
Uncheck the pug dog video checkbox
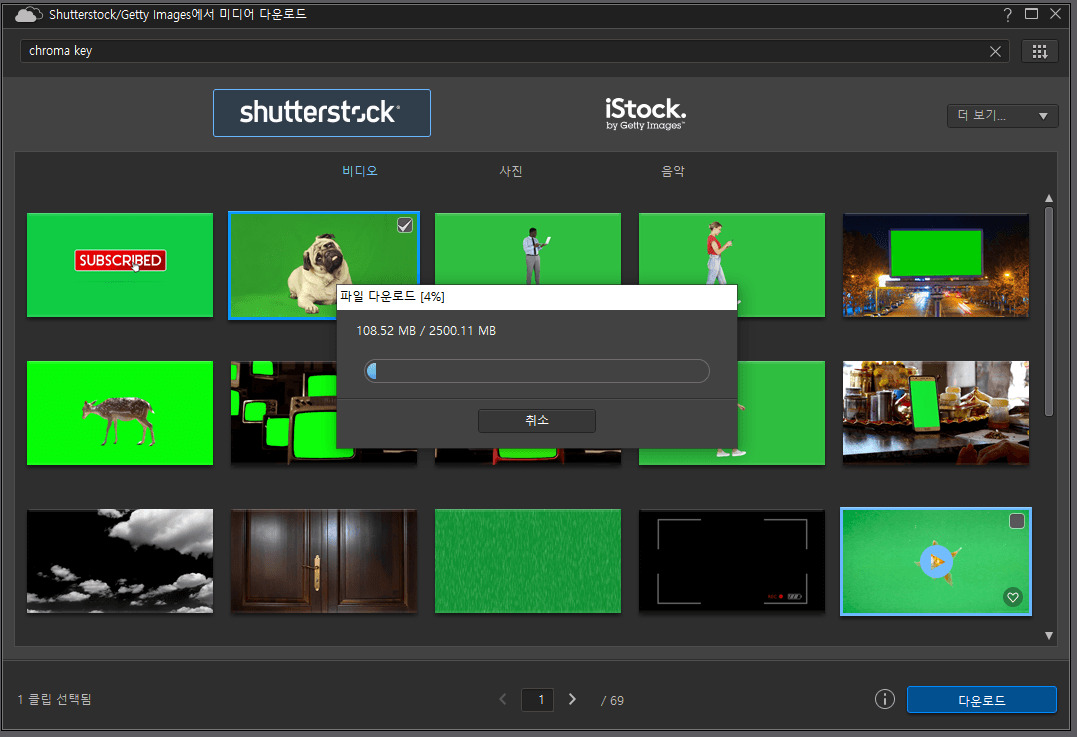pyautogui.click(x=404, y=226)
